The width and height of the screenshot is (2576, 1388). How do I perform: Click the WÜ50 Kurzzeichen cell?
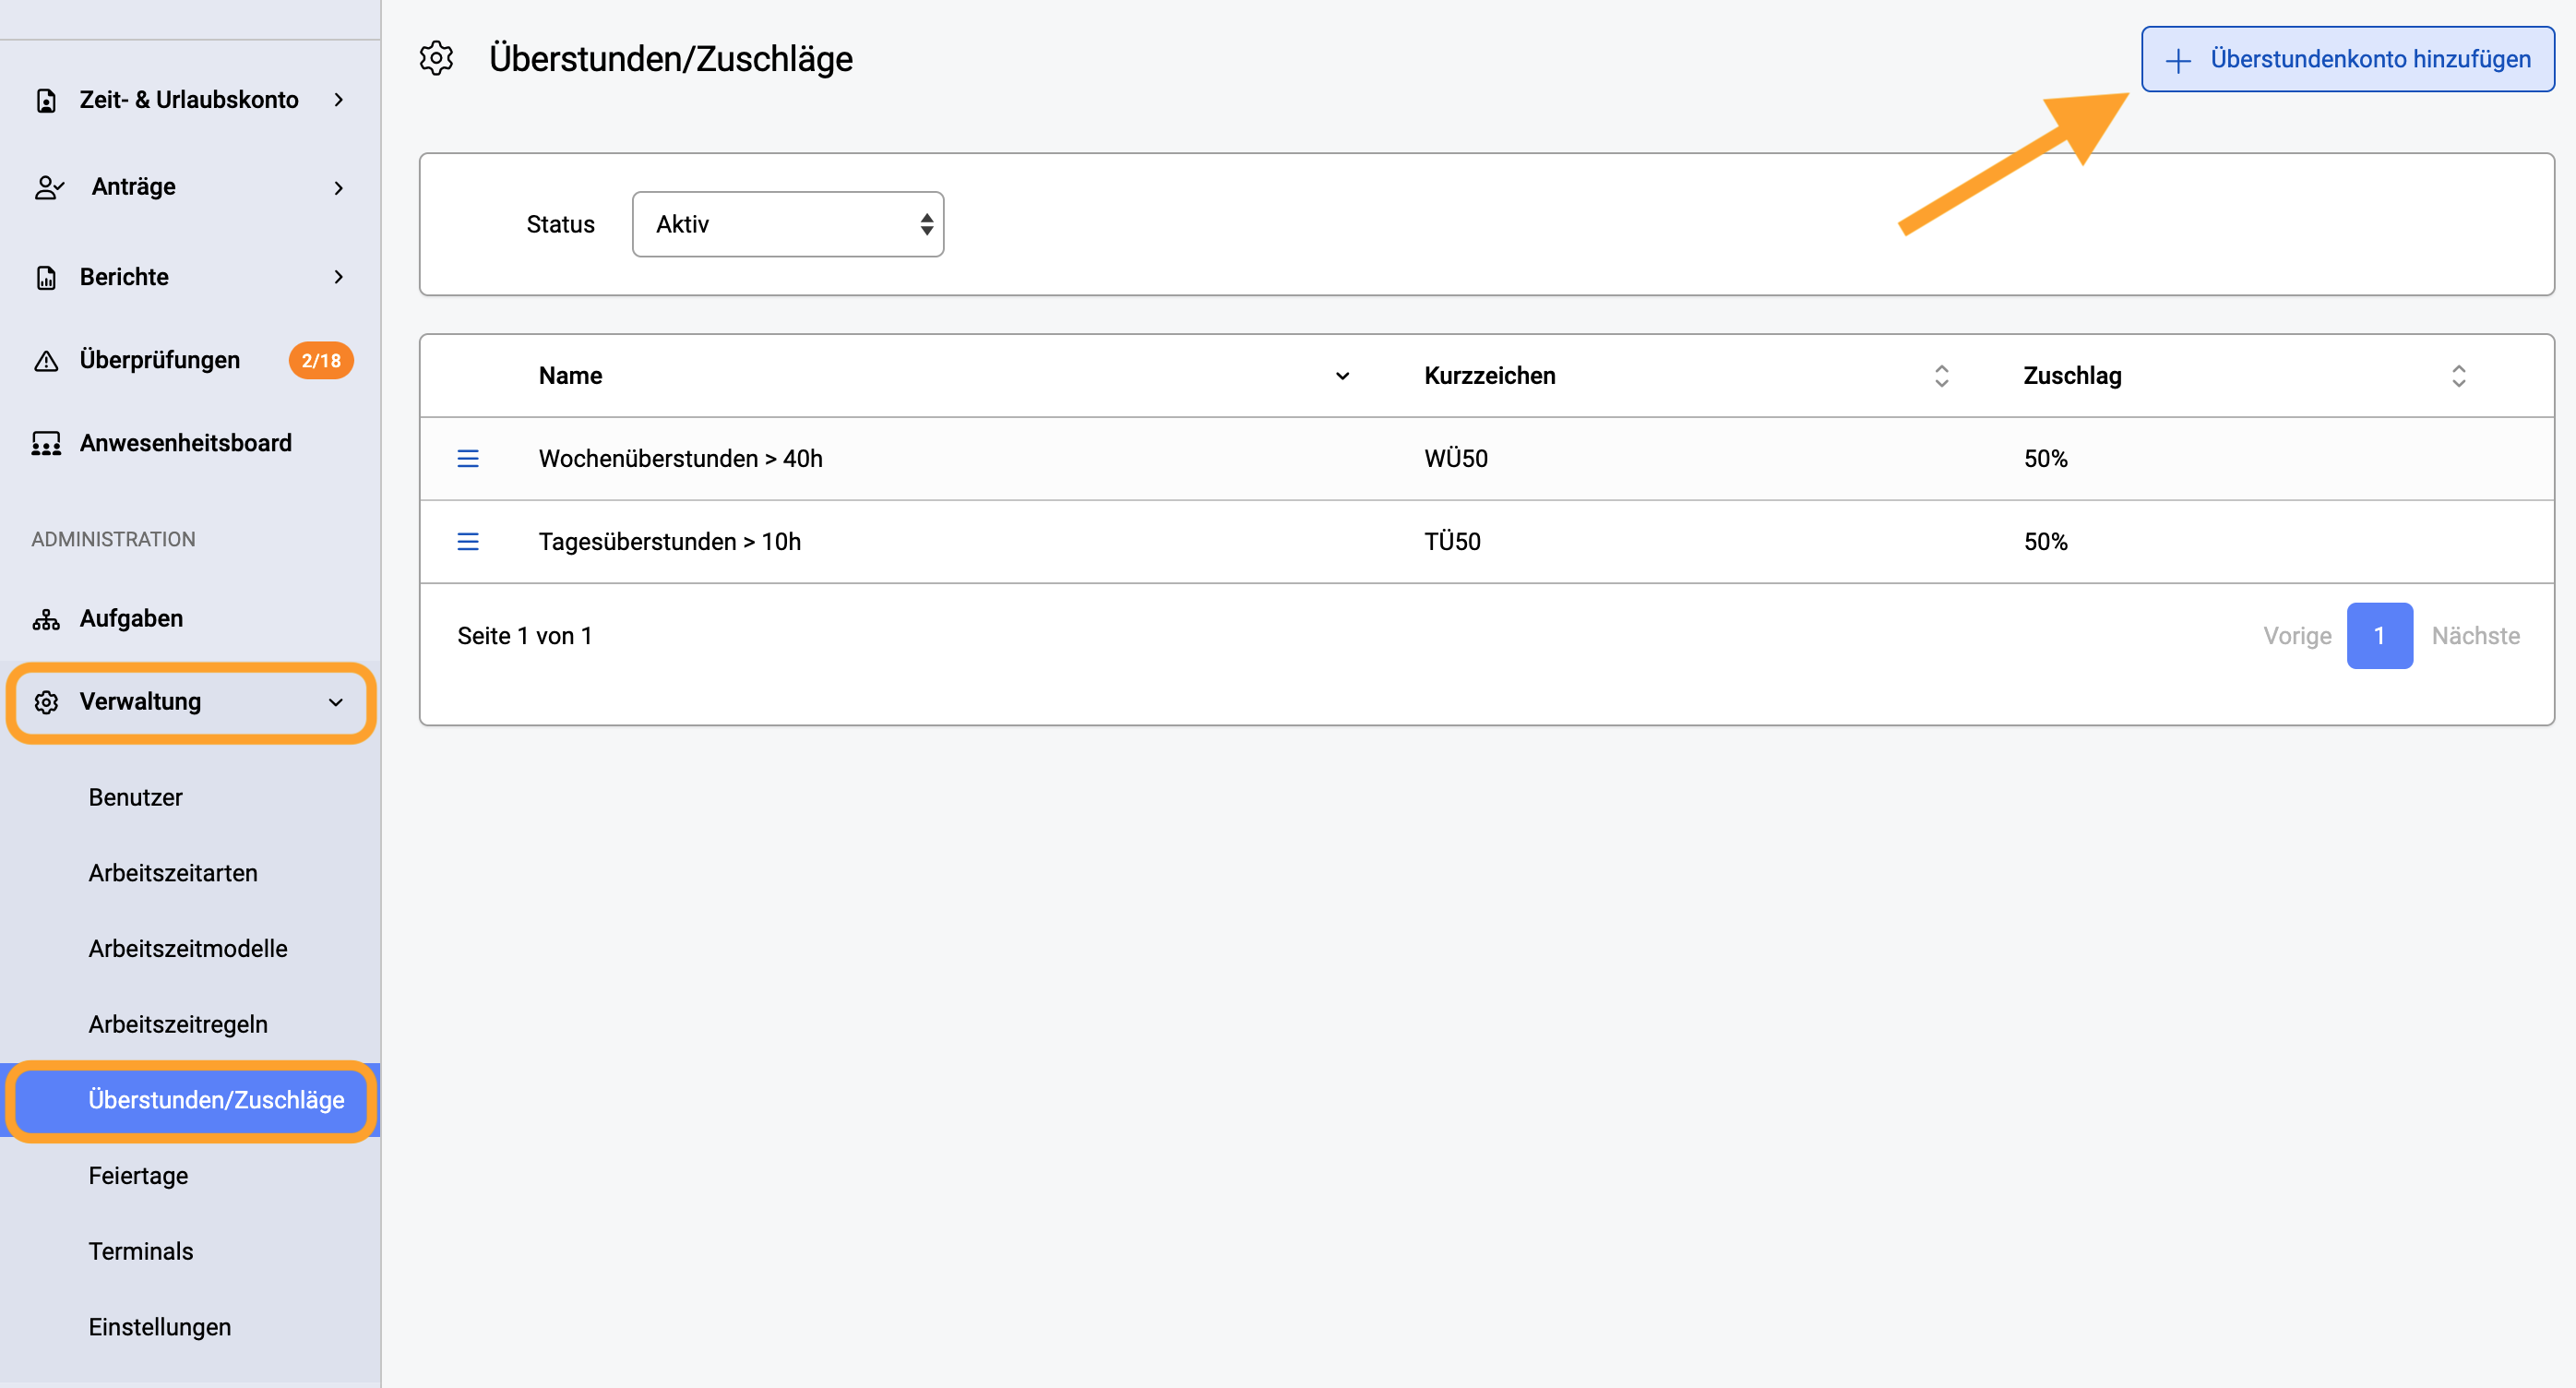click(x=1455, y=459)
